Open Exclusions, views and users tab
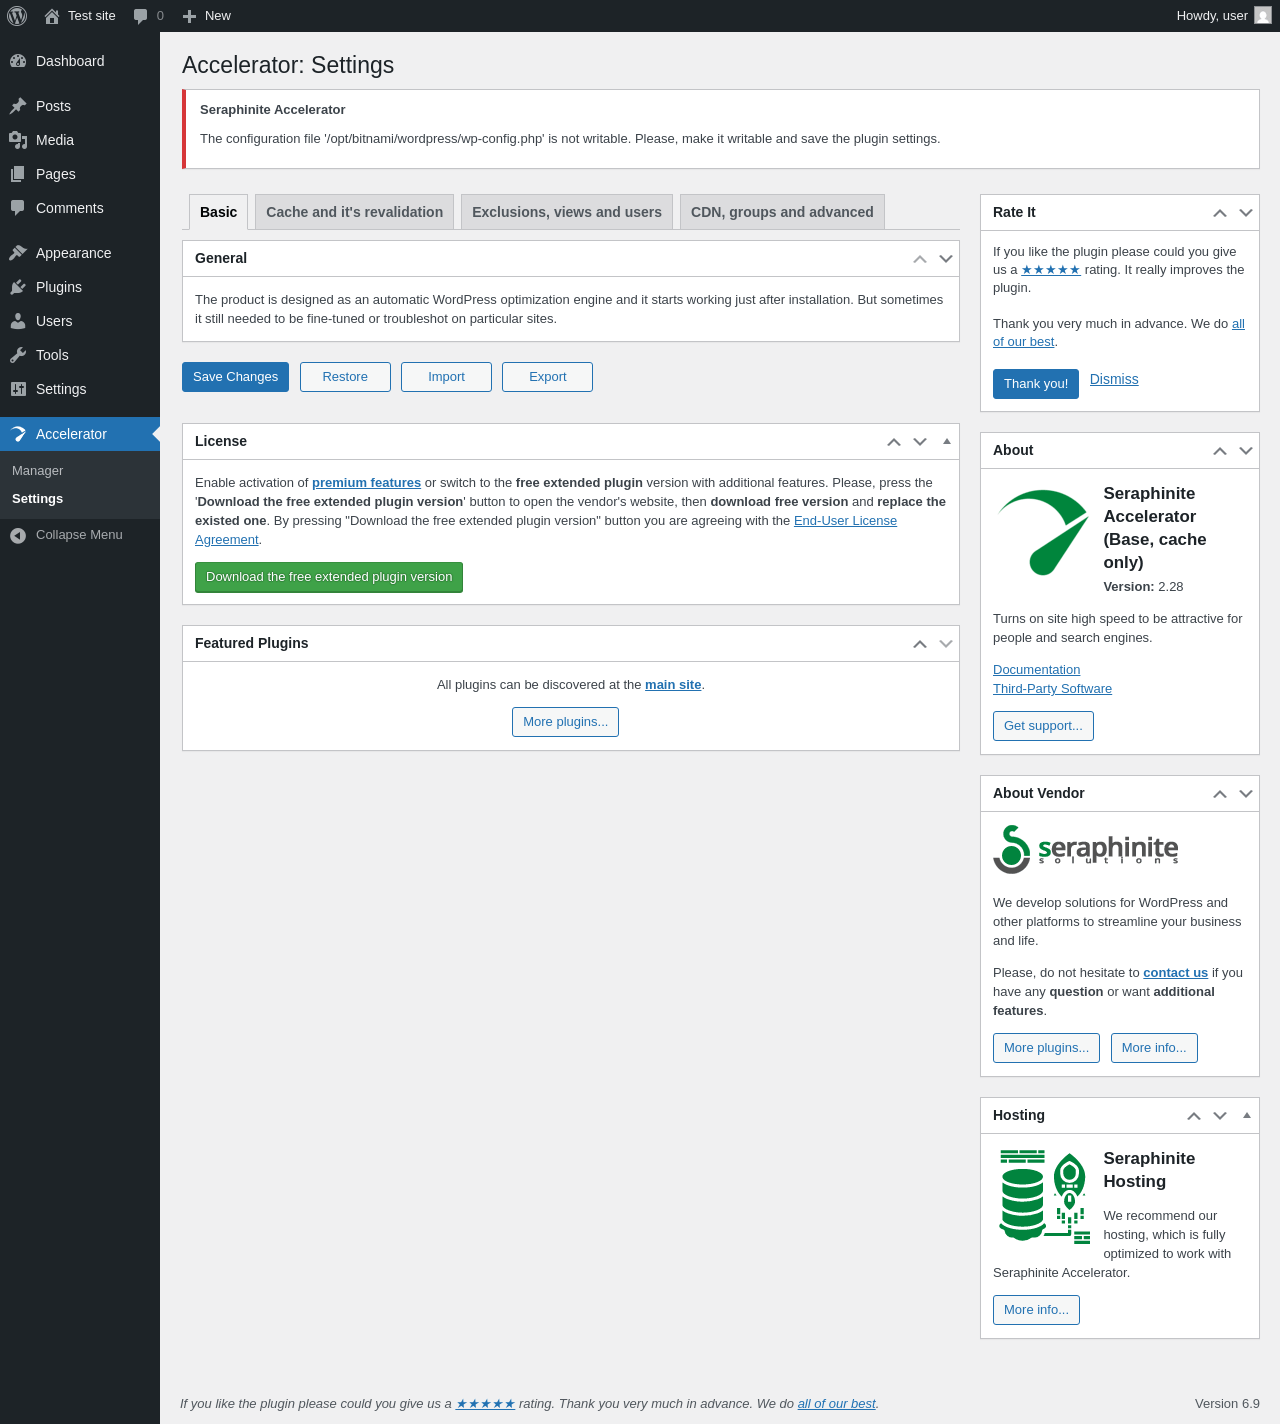1280x1424 pixels. pyautogui.click(x=567, y=212)
